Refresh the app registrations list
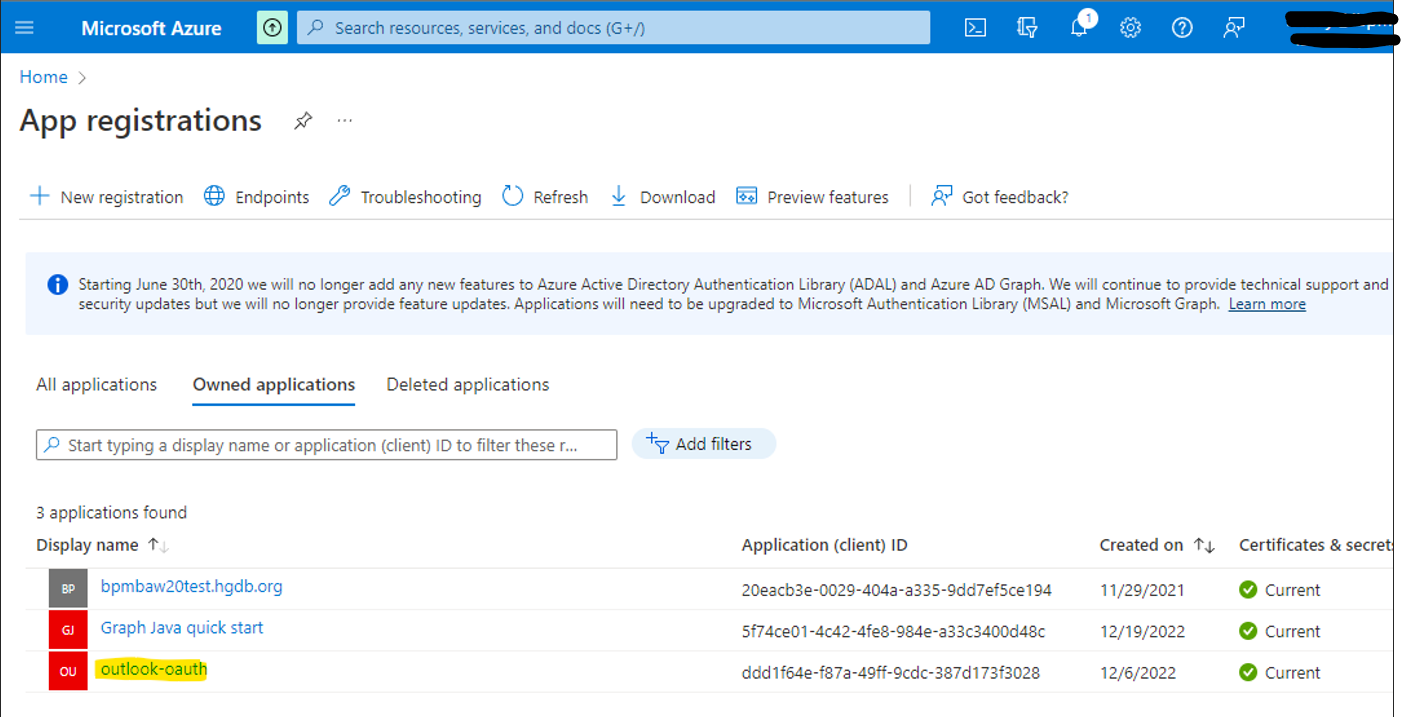The height and width of the screenshot is (717, 1401). pos(545,197)
